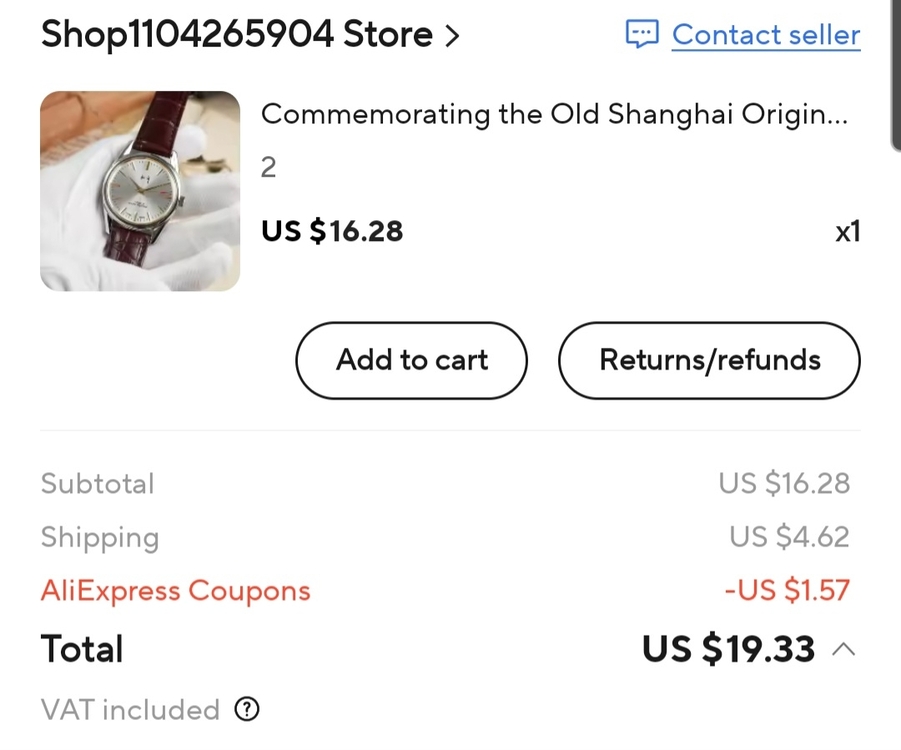Image resolution: width=901 pixels, height=750 pixels.
Task: Click the speech bubble beside Contact seller
Action: 643,34
